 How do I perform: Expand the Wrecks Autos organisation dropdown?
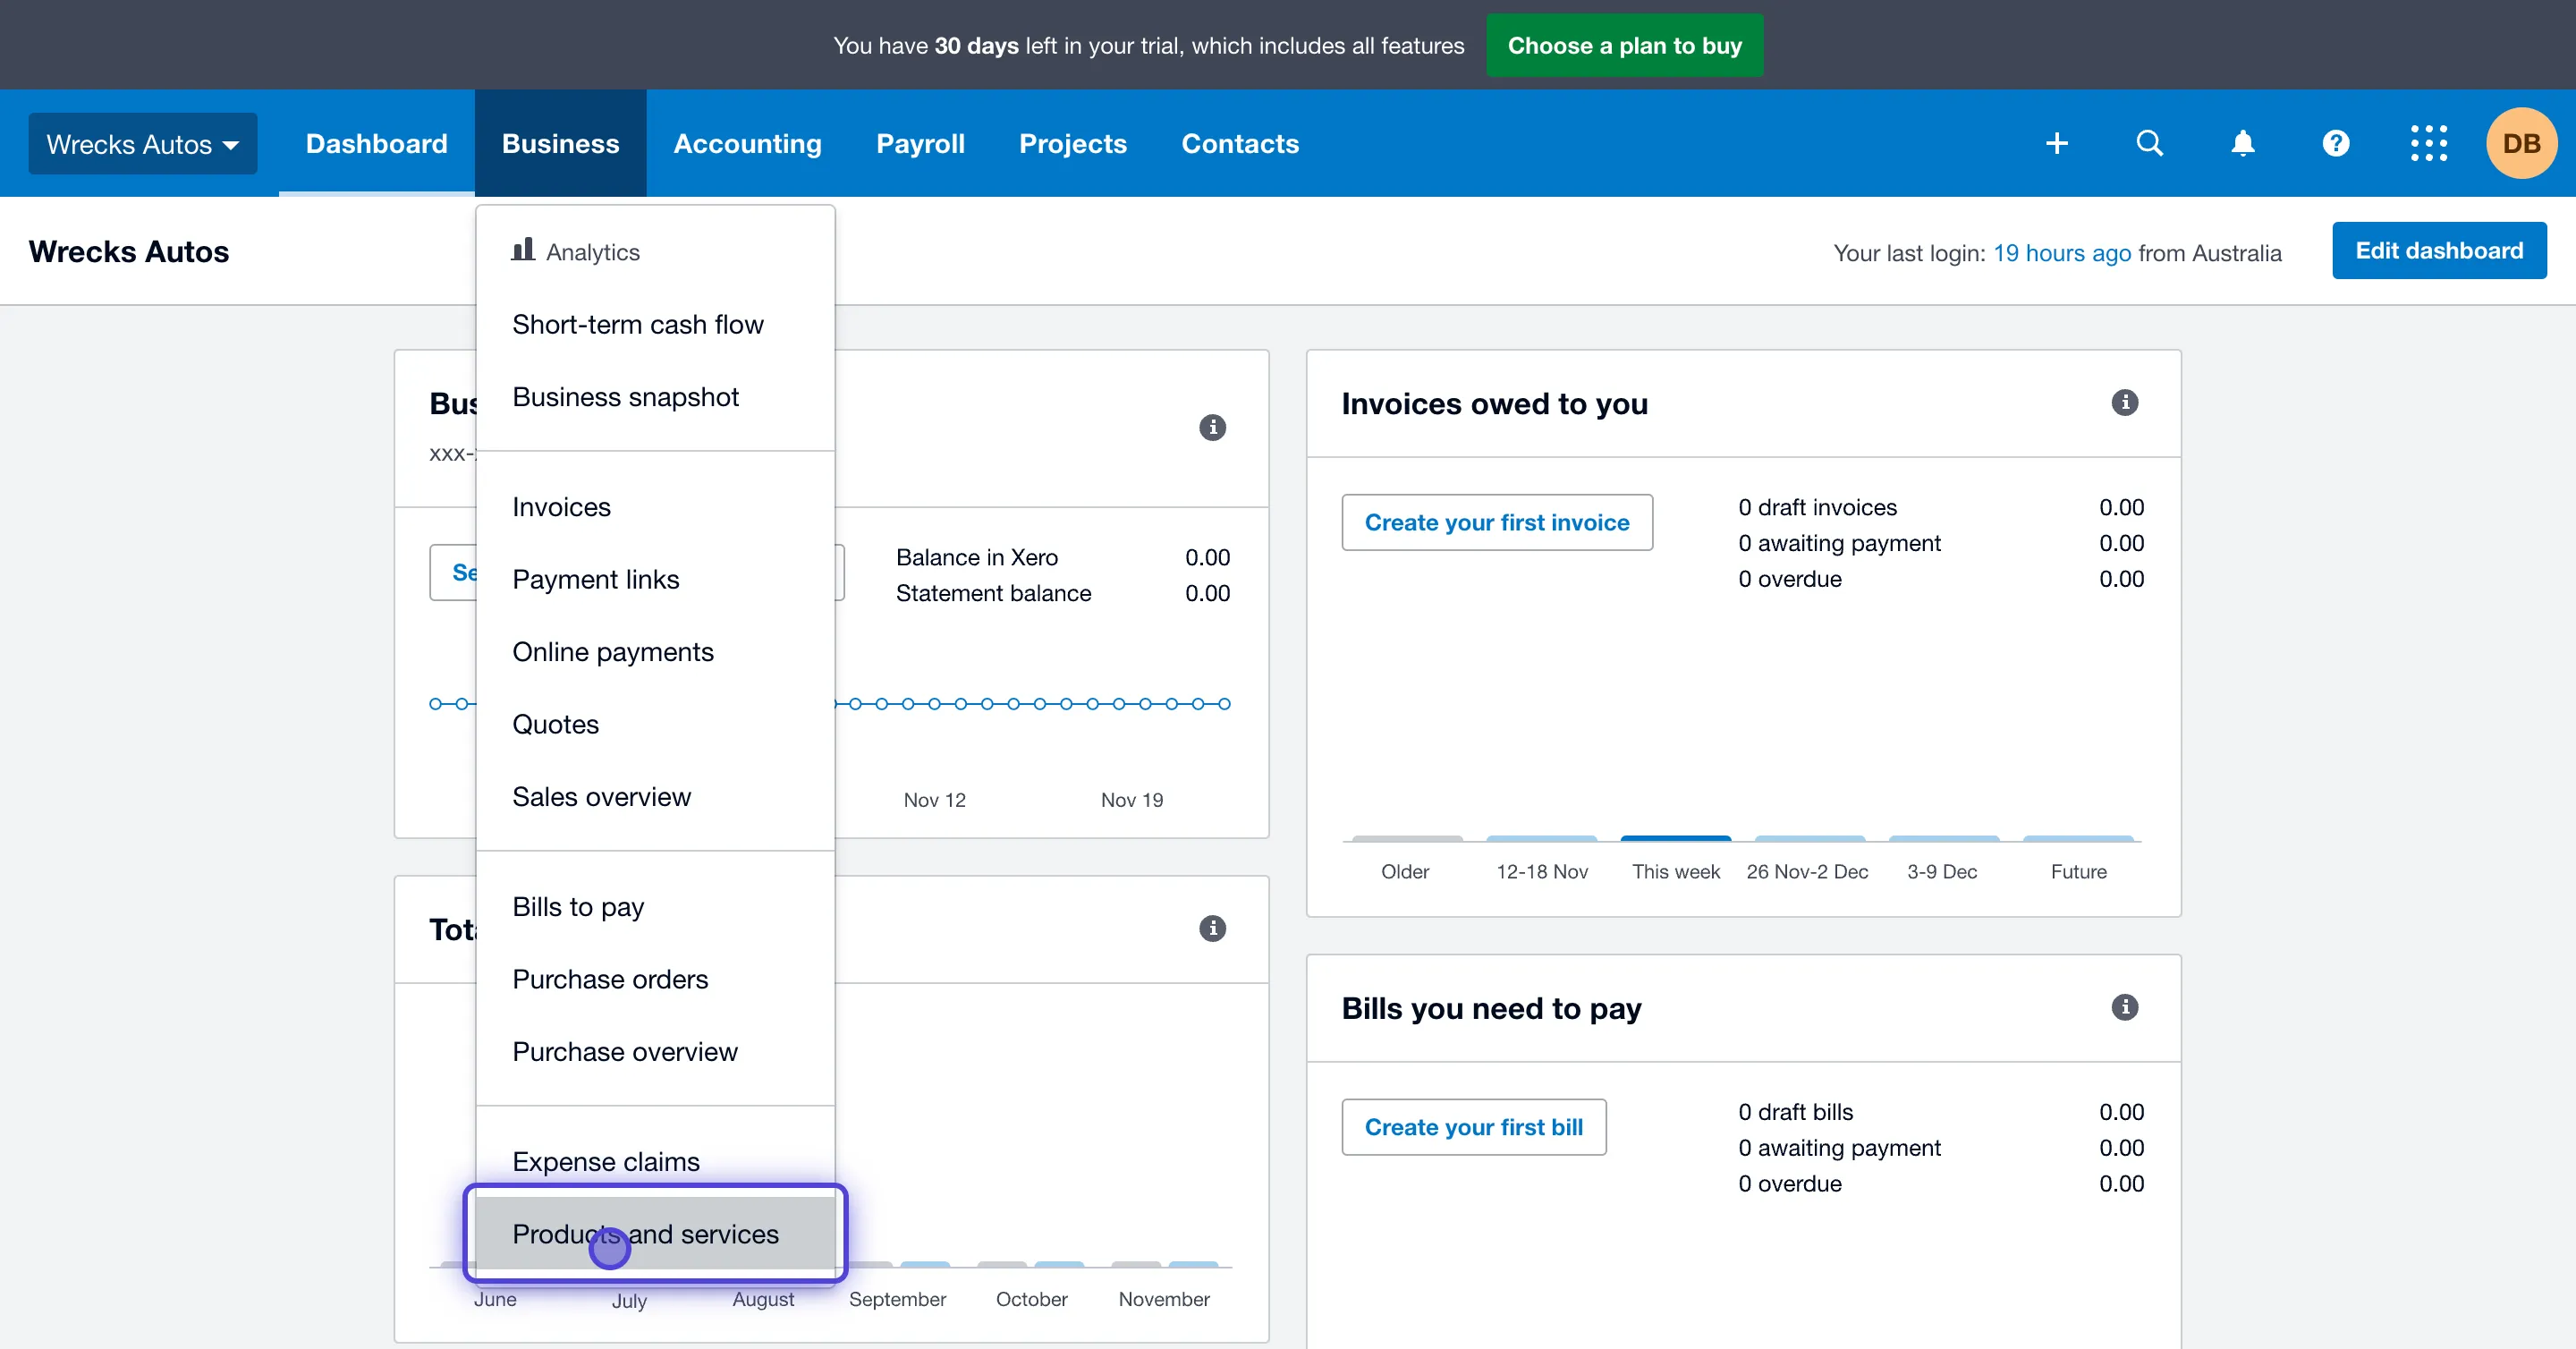142,143
